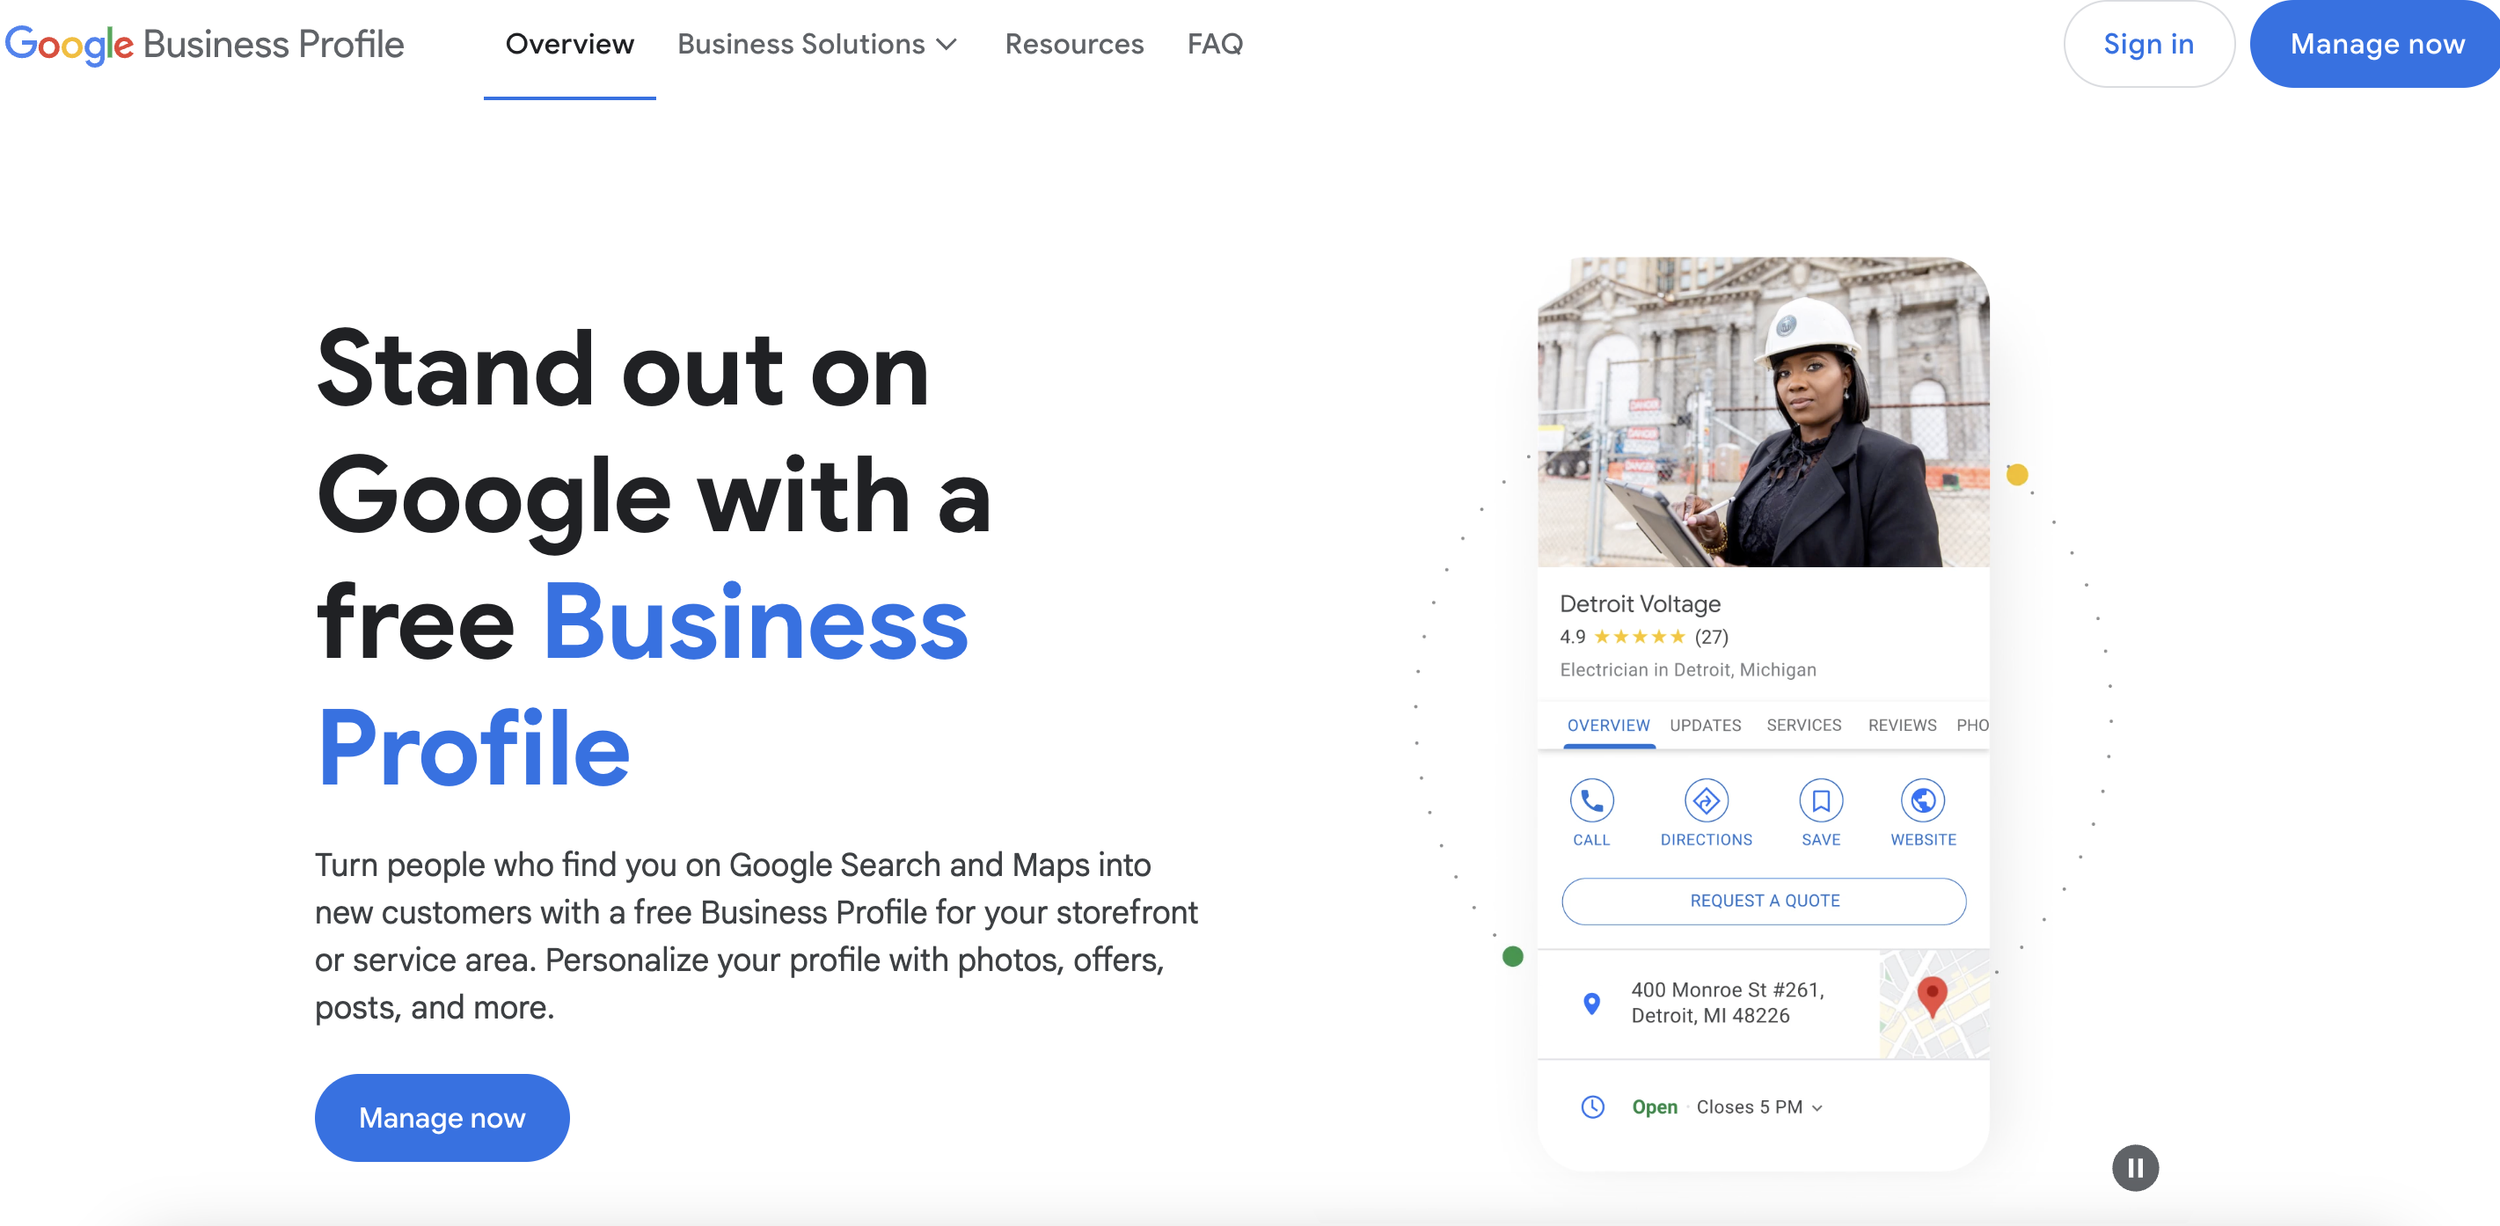Click Request a Quote button
The width and height of the screenshot is (2500, 1226).
click(x=1764, y=900)
